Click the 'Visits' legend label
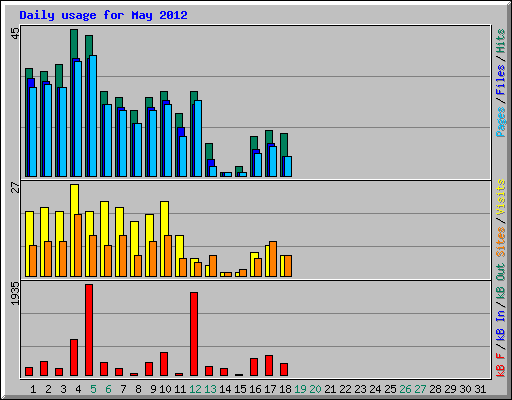Viewport: 512px width, 400px height. [x=501, y=197]
